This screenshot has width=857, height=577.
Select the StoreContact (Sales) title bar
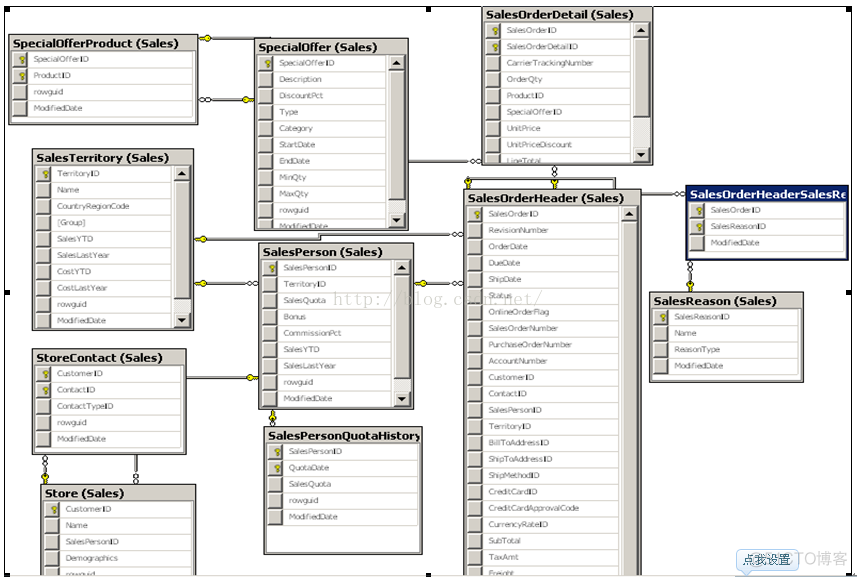[109, 358]
